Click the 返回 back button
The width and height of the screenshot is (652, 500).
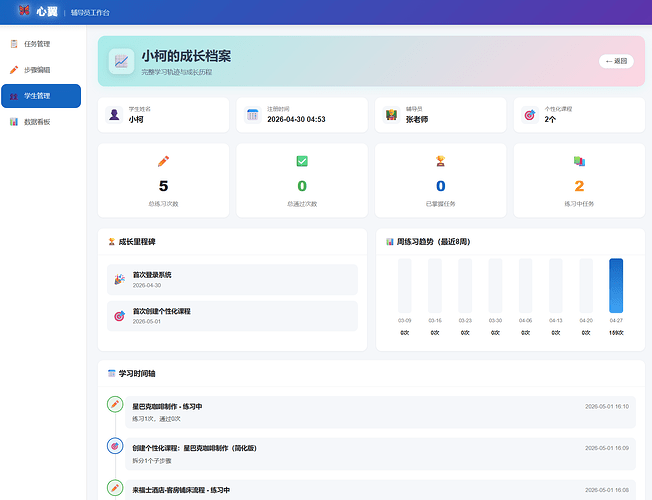(616, 61)
